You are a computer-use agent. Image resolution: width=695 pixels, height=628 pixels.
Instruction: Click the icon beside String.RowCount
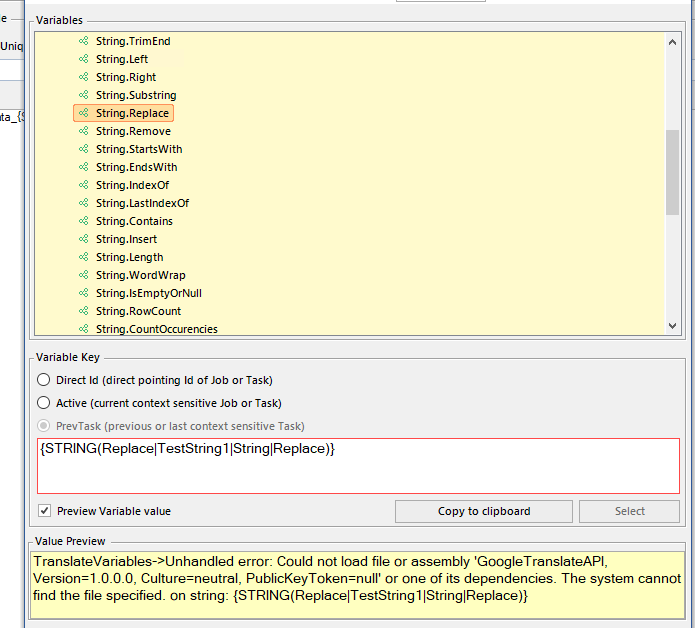tap(84, 311)
